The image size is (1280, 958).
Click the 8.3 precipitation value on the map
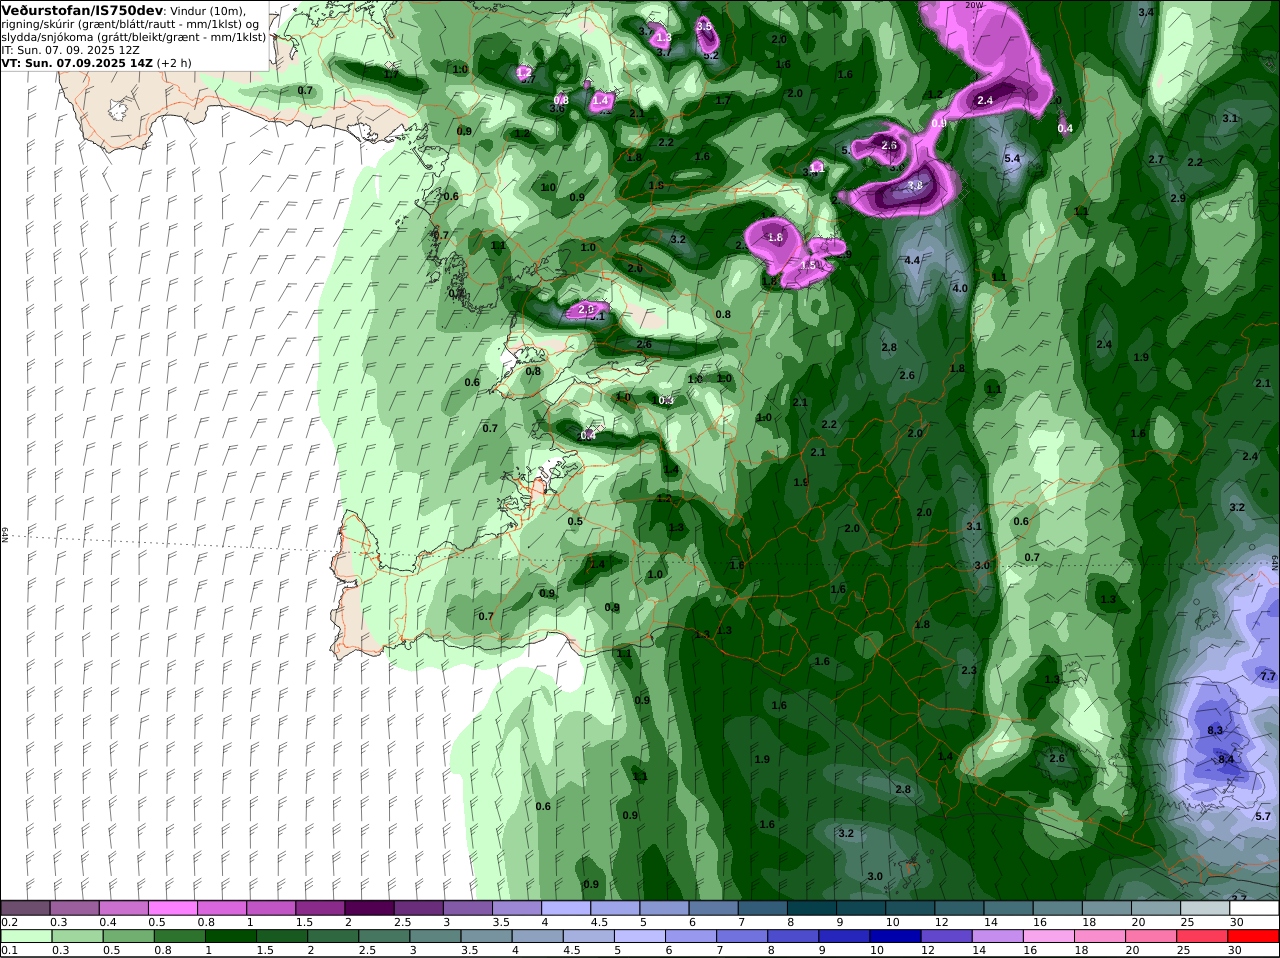point(1215,730)
